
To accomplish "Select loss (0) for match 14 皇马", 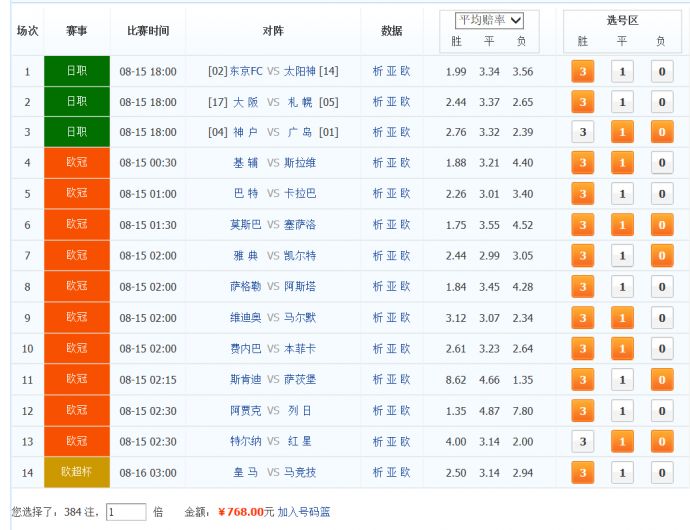I will 662,473.
